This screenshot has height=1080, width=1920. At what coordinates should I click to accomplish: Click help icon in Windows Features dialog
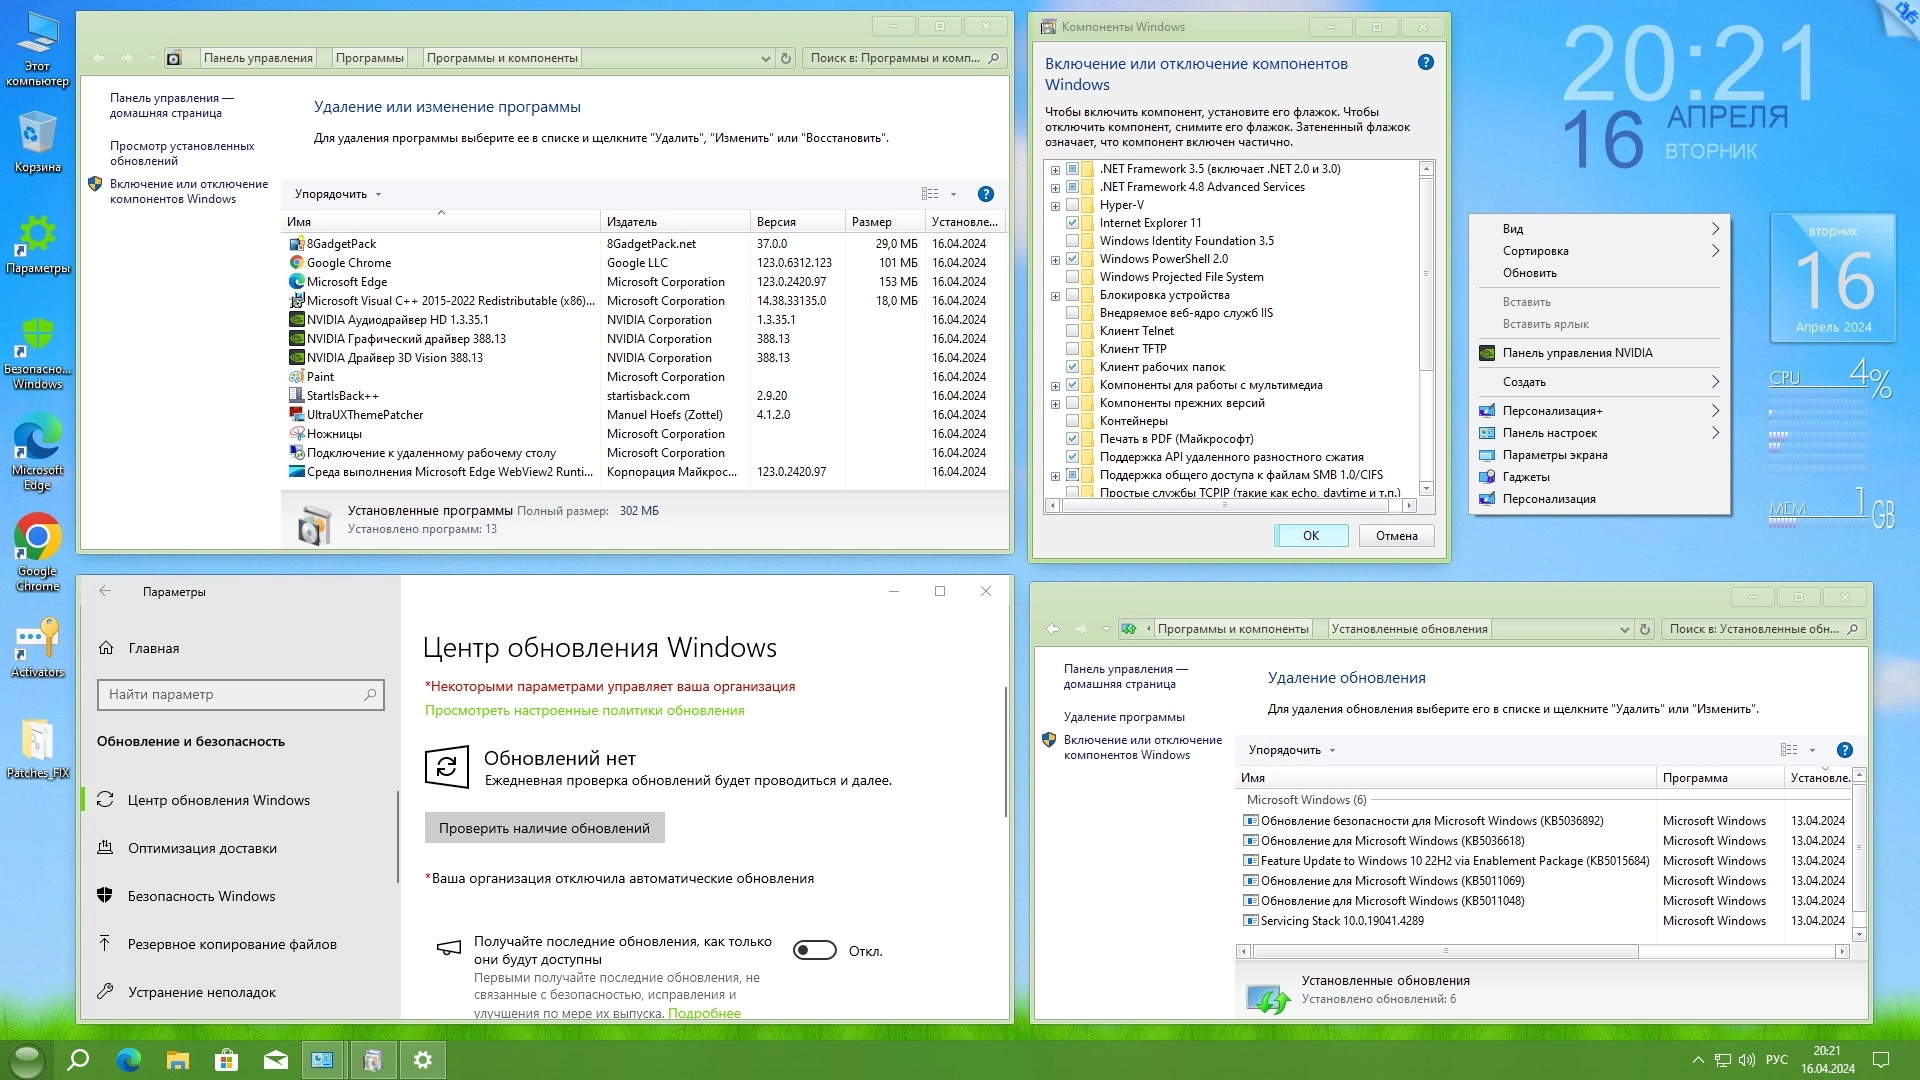coord(1426,63)
